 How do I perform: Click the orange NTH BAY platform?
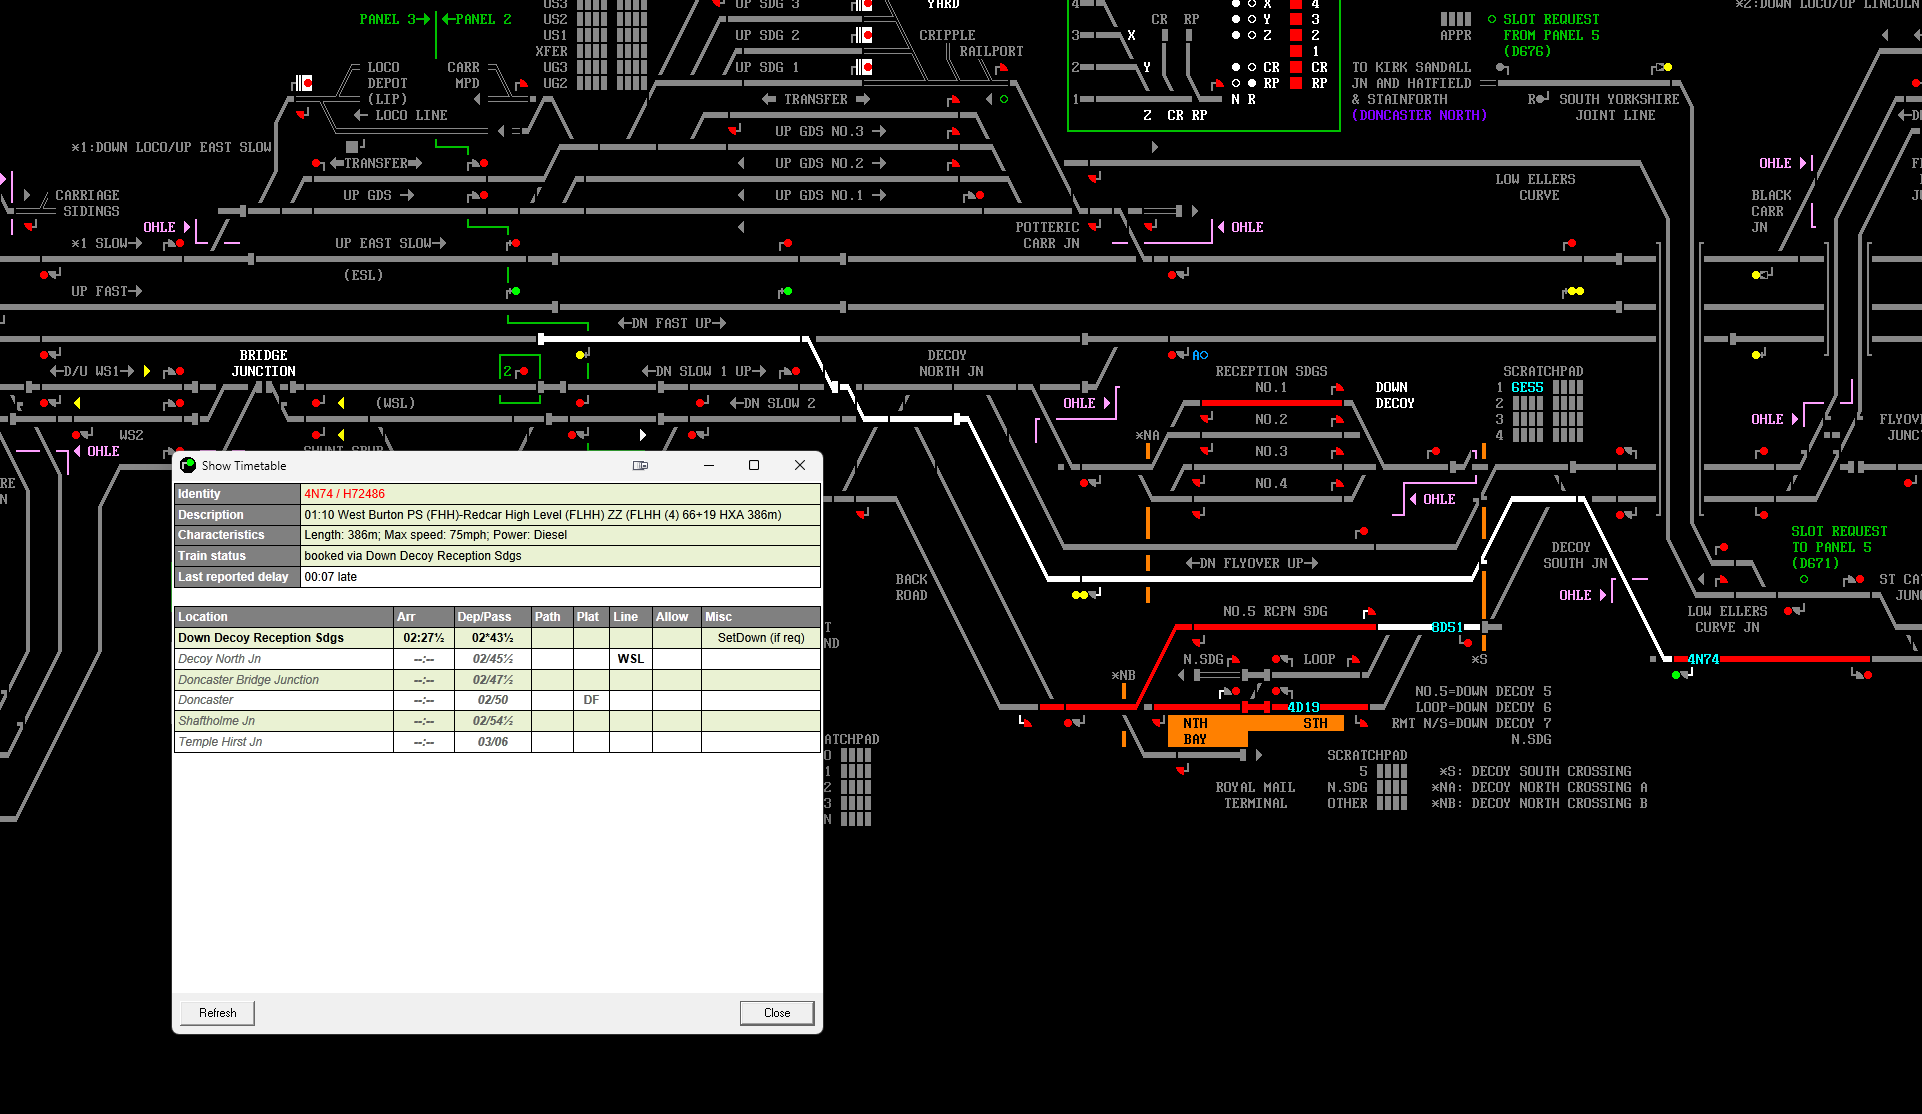(1207, 731)
